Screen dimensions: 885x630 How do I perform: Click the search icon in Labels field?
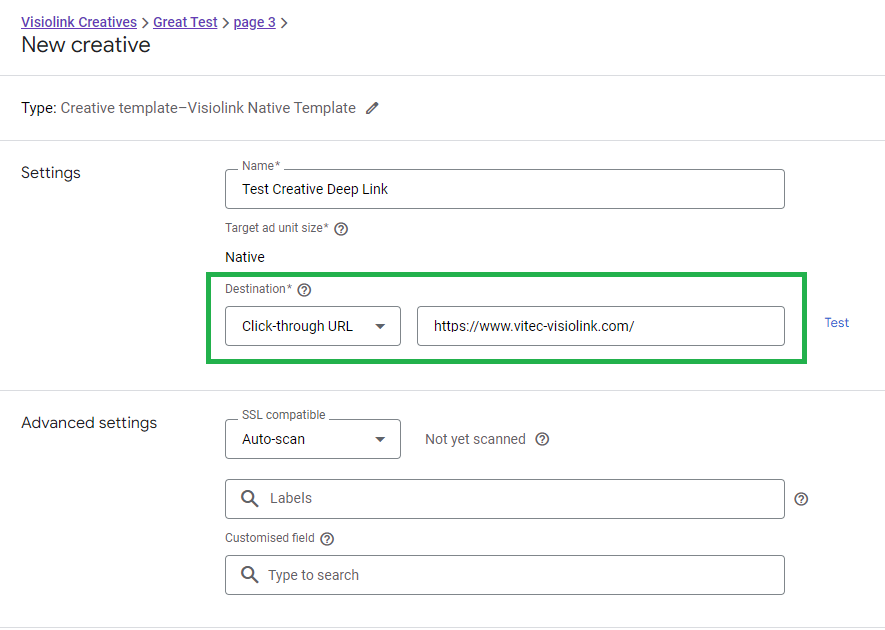(x=249, y=498)
